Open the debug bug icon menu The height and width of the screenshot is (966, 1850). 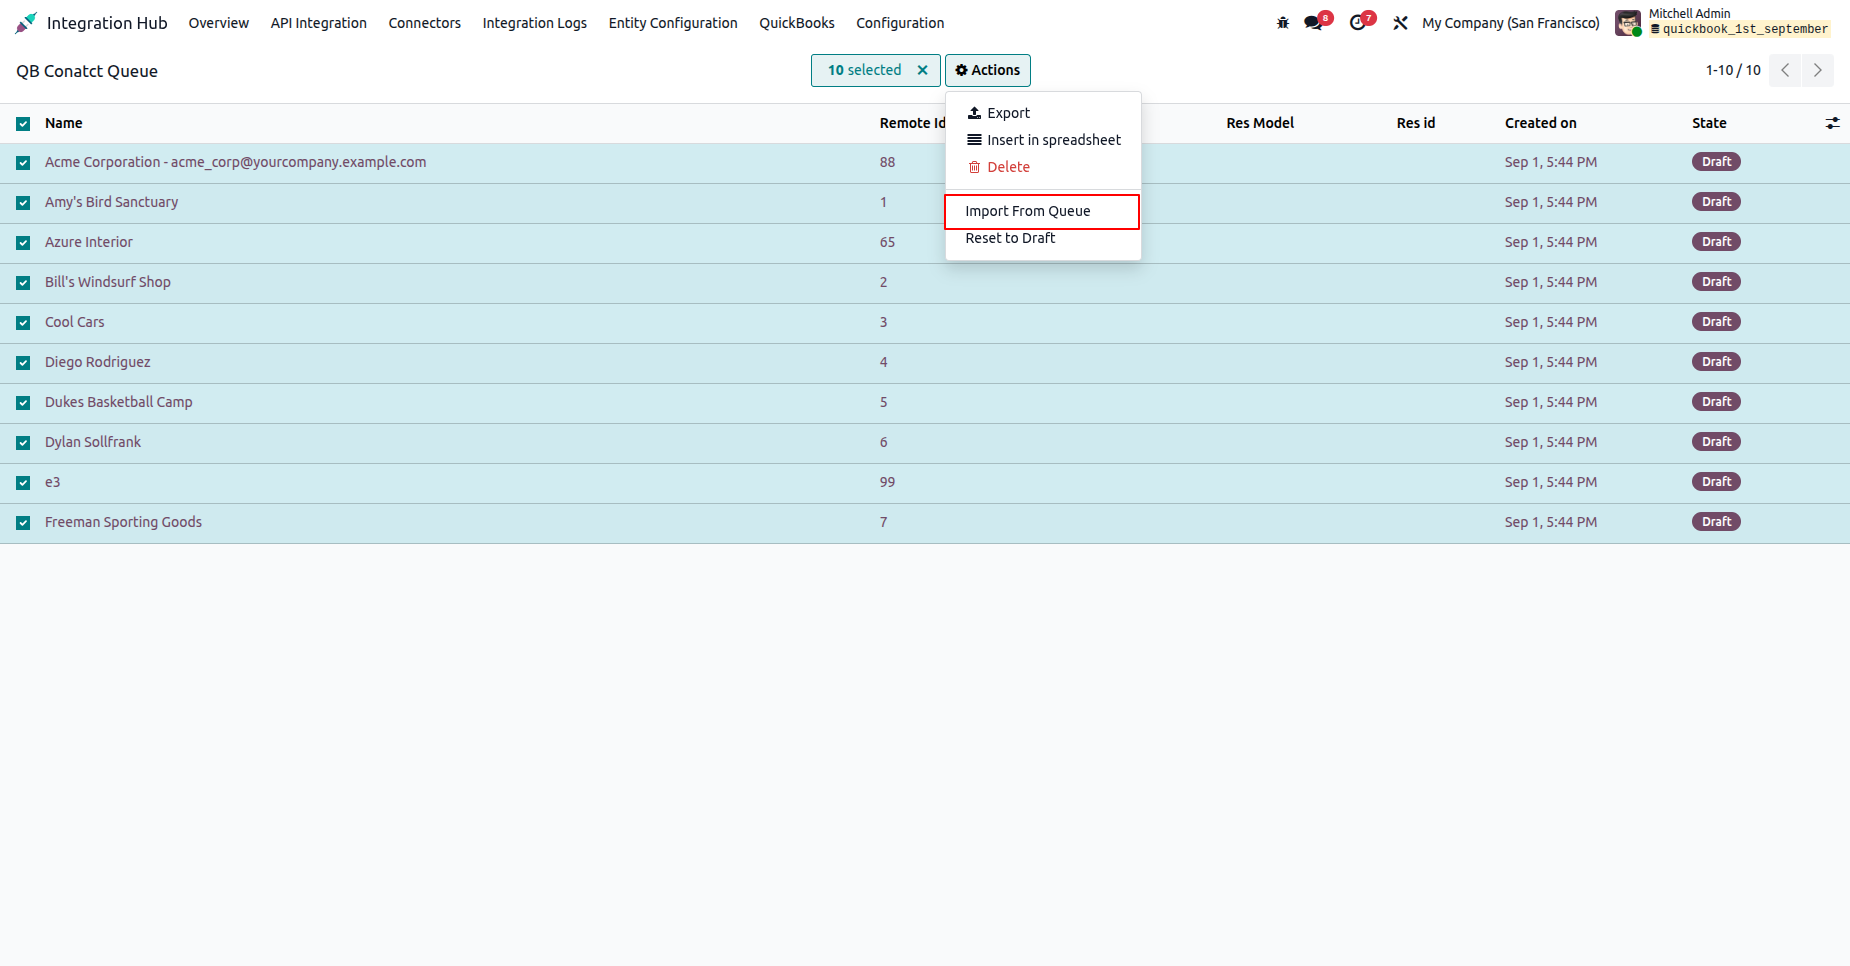(x=1283, y=23)
